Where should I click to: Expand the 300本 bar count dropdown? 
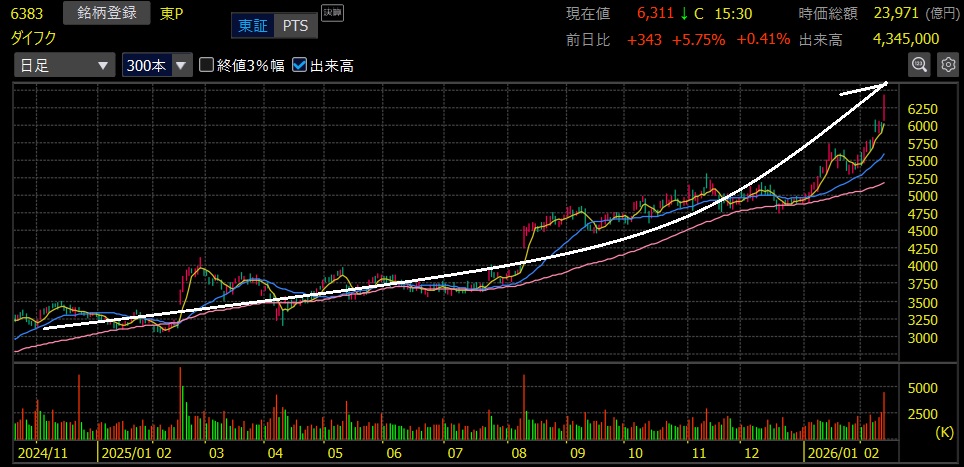pos(156,66)
